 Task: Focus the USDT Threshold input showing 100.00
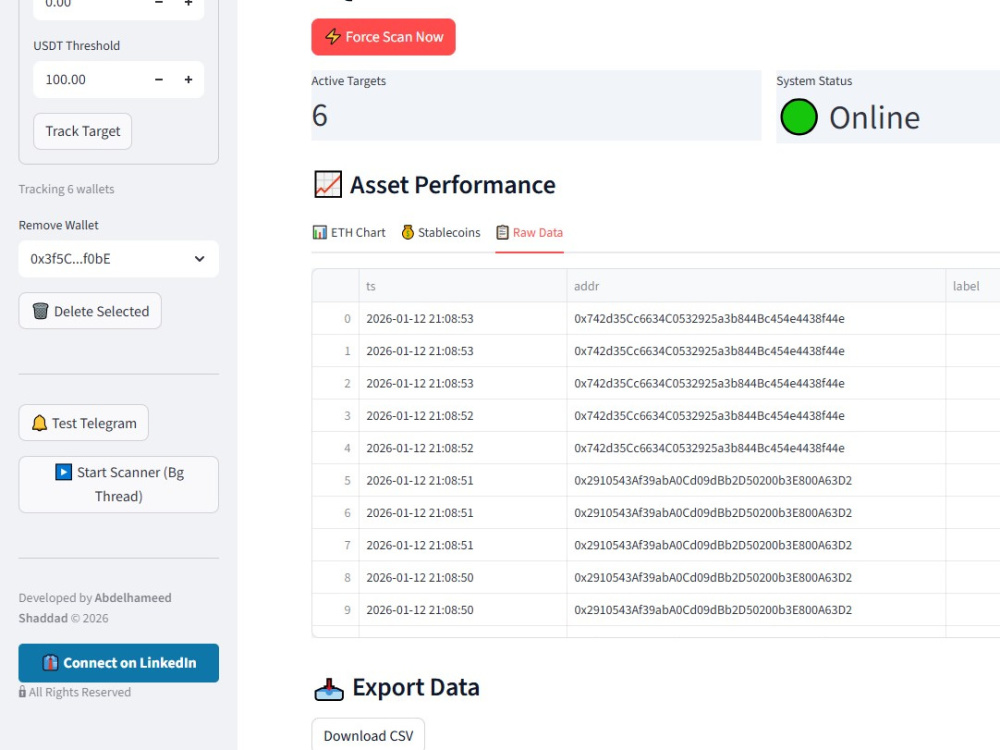pyautogui.click(x=89, y=80)
